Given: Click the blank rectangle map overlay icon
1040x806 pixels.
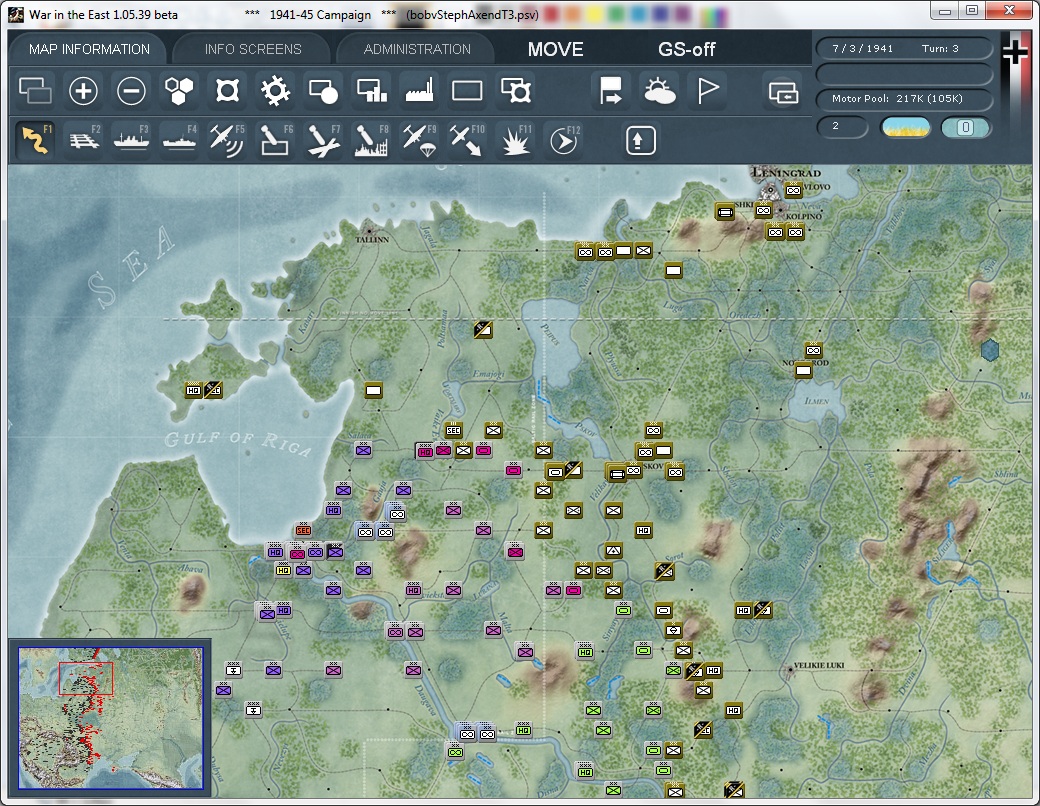Looking at the screenshot, I should pyautogui.click(x=467, y=91).
